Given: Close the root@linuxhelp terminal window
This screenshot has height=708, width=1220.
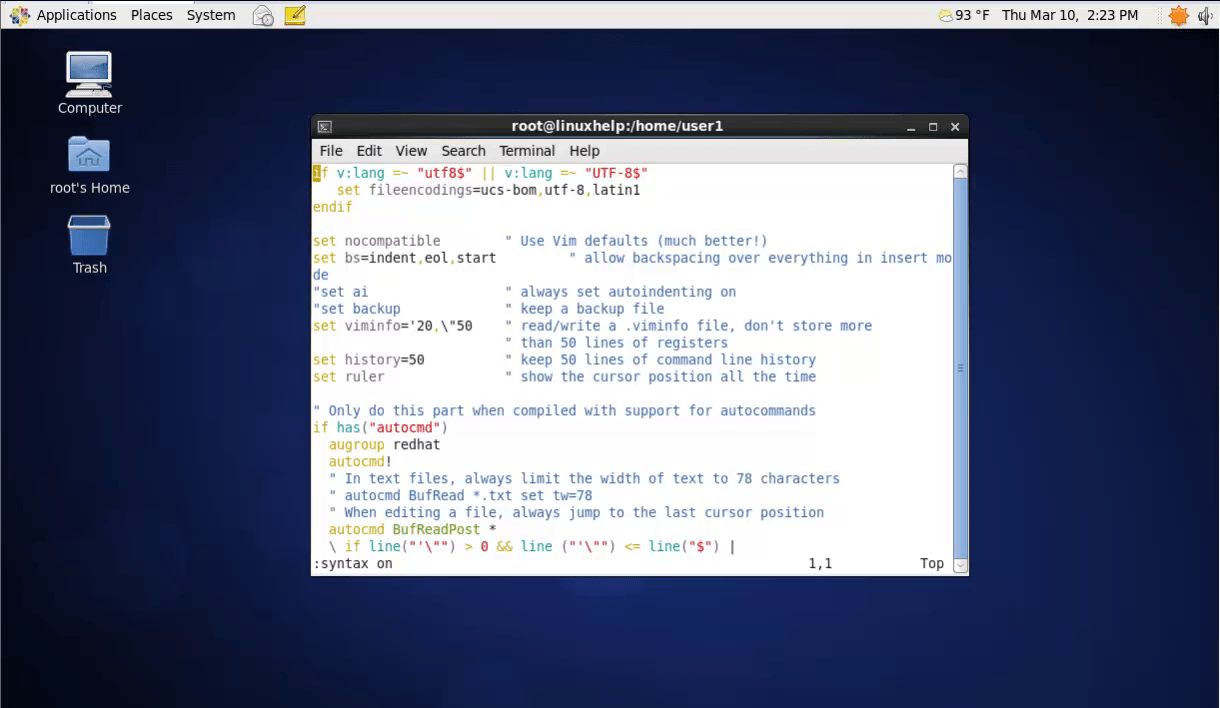Looking at the screenshot, I should coord(955,127).
